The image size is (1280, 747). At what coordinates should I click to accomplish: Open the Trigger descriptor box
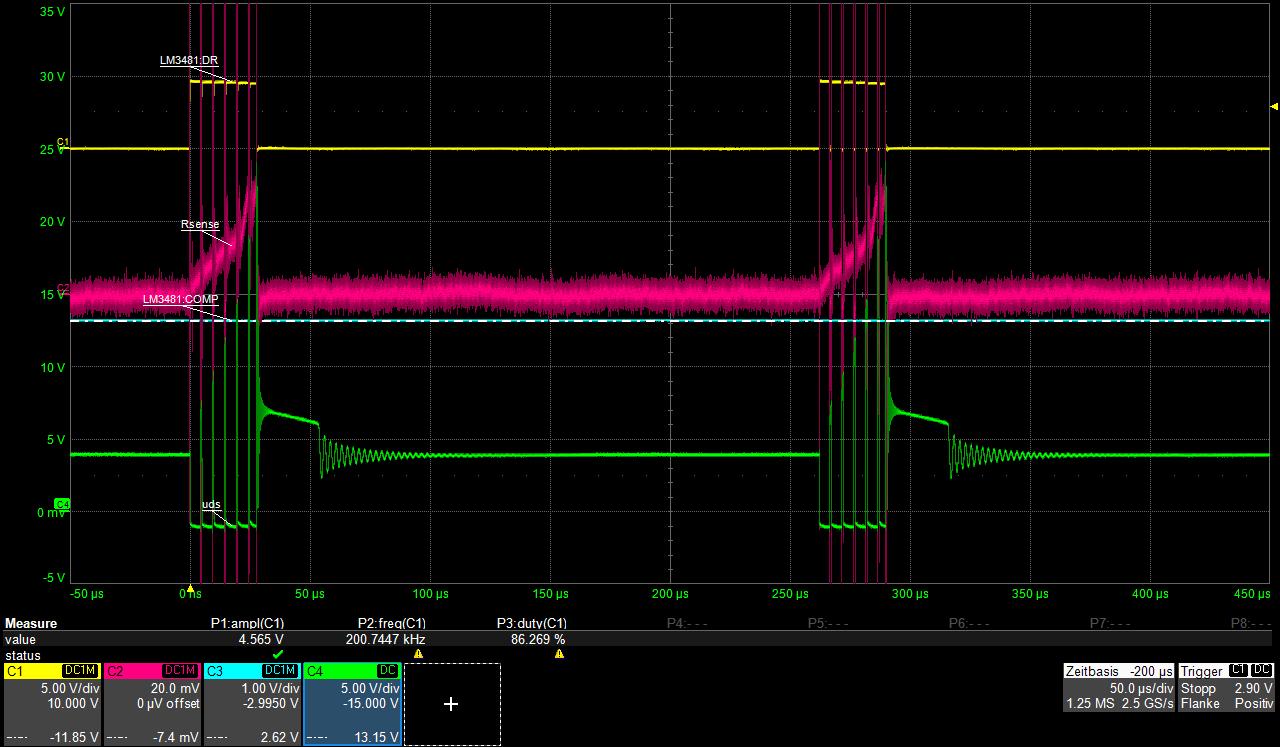pos(1227,688)
